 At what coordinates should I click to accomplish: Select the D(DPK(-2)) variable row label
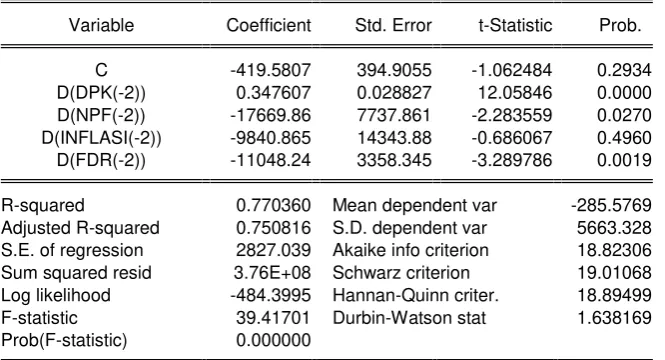click(101, 93)
